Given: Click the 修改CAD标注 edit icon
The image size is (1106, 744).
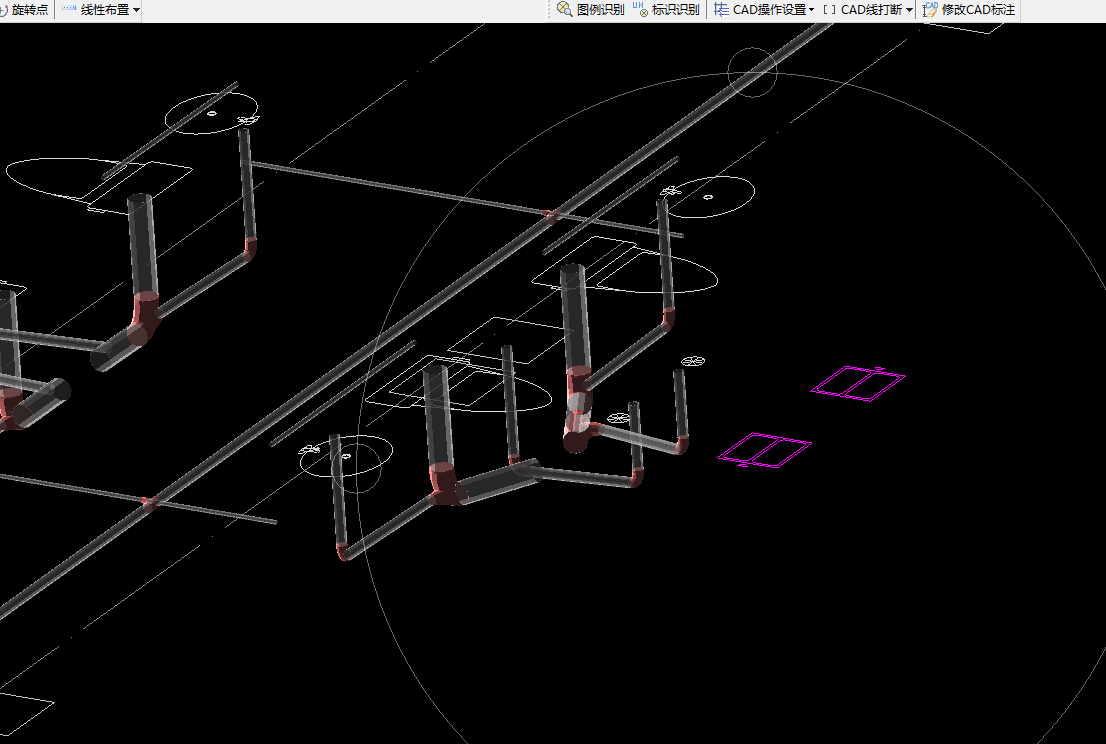Looking at the screenshot, I should 930,9.
